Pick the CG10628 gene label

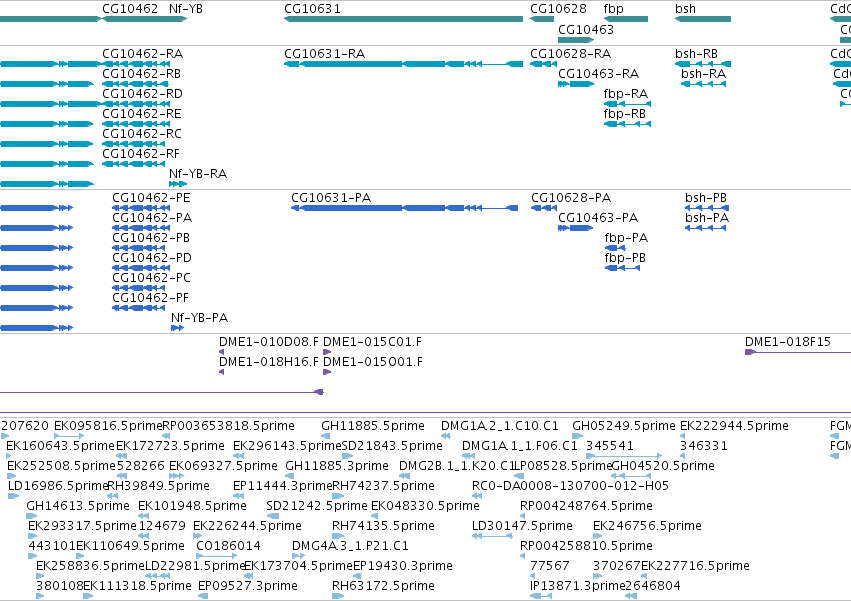[558, 9]
